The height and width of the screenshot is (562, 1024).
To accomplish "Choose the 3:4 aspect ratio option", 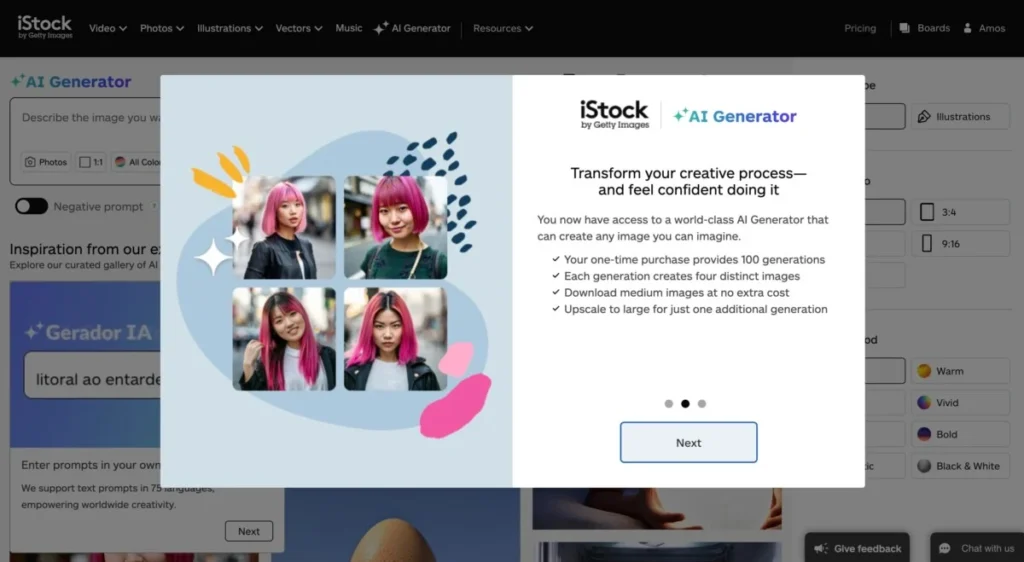I will pos(960,212).
